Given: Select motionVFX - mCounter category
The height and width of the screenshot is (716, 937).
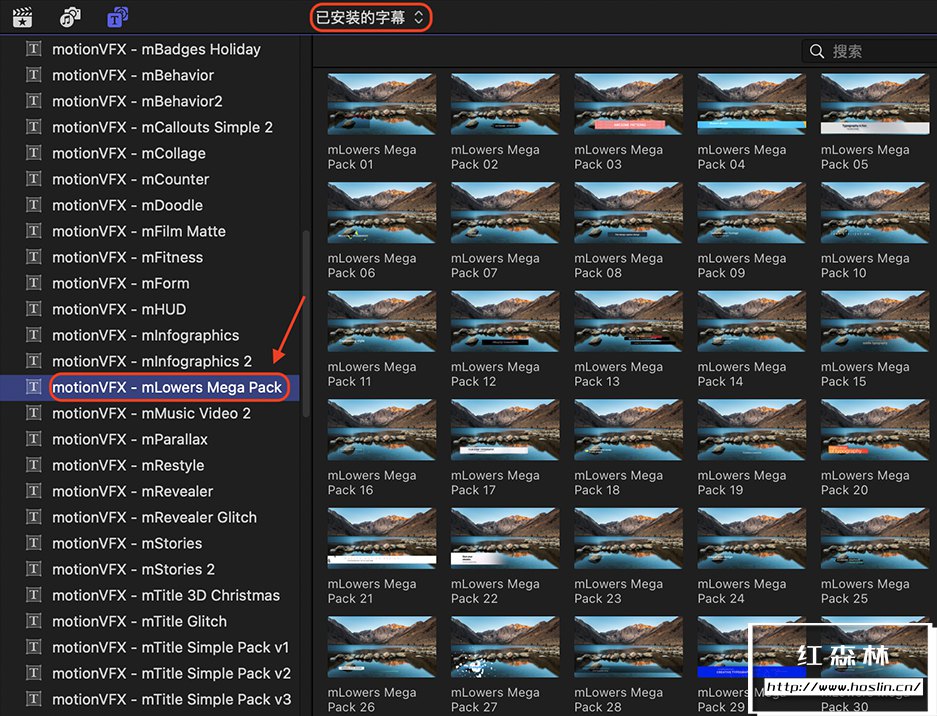Looking at the screenshot, I should 149,179.
